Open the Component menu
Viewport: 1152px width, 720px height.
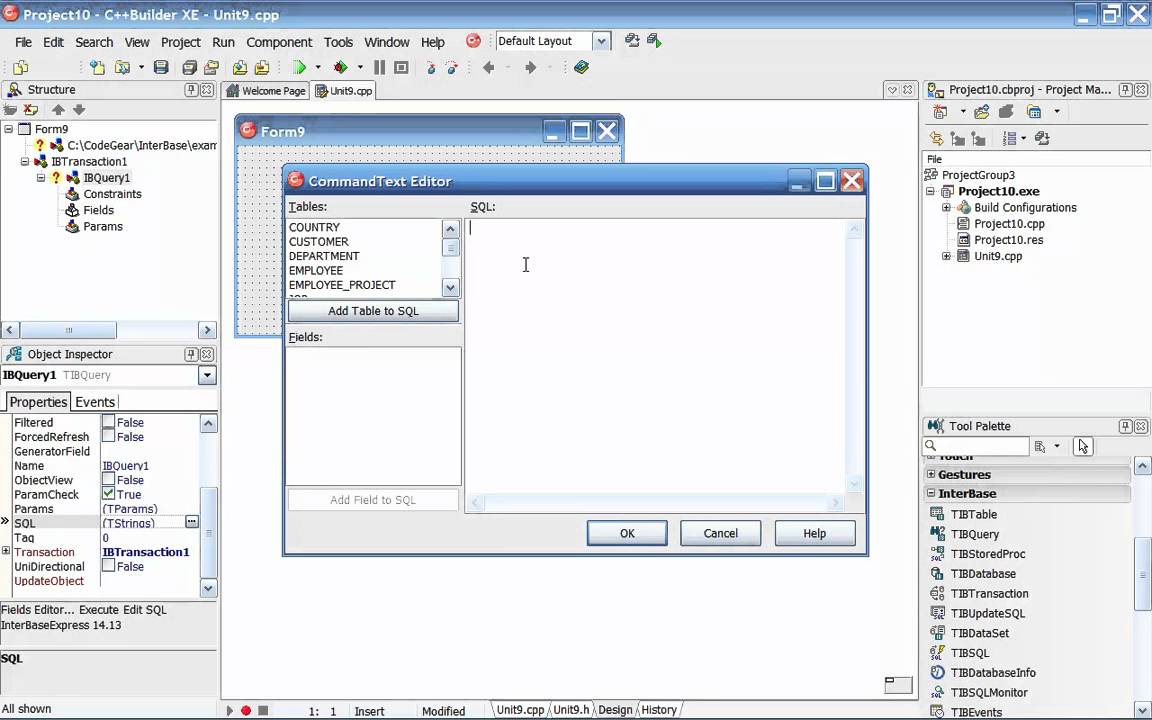click(x=279, y=43)
